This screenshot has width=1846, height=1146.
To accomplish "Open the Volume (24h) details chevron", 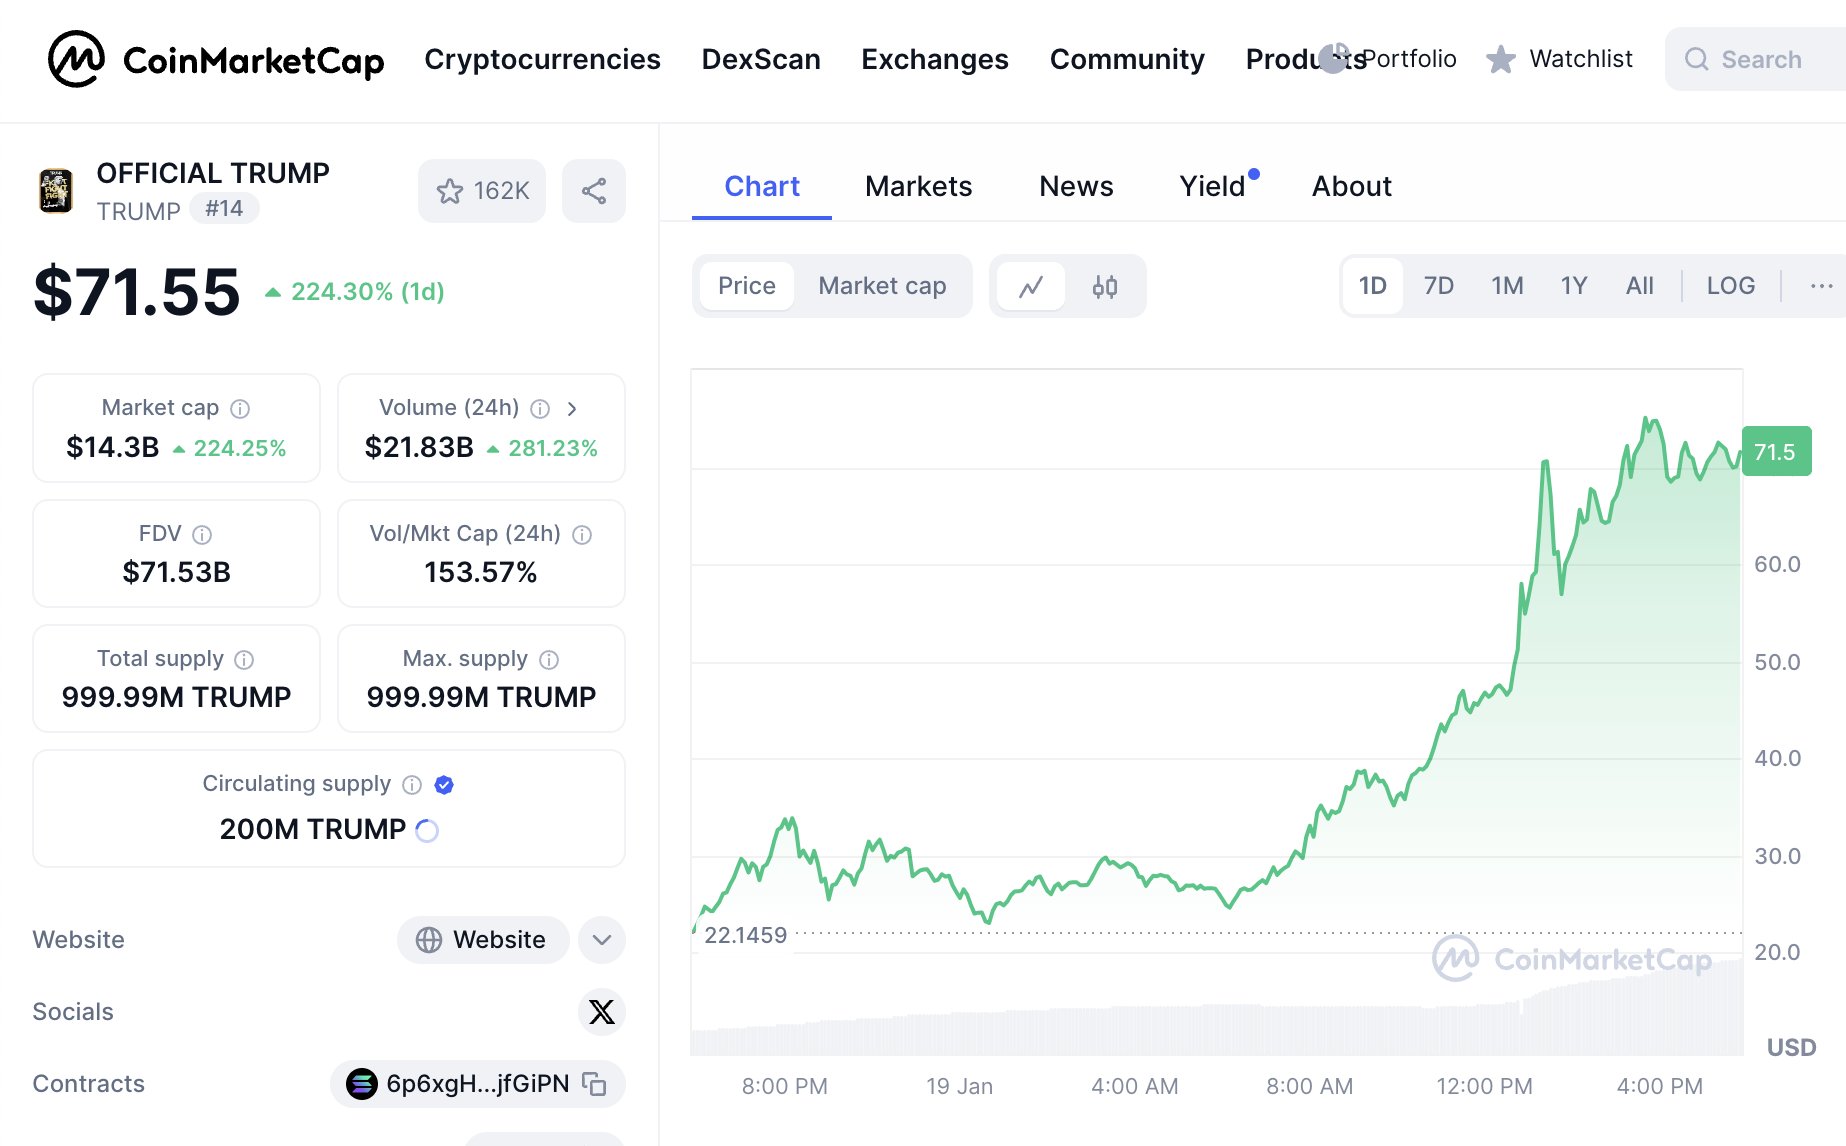I will [x=572, y=409].
